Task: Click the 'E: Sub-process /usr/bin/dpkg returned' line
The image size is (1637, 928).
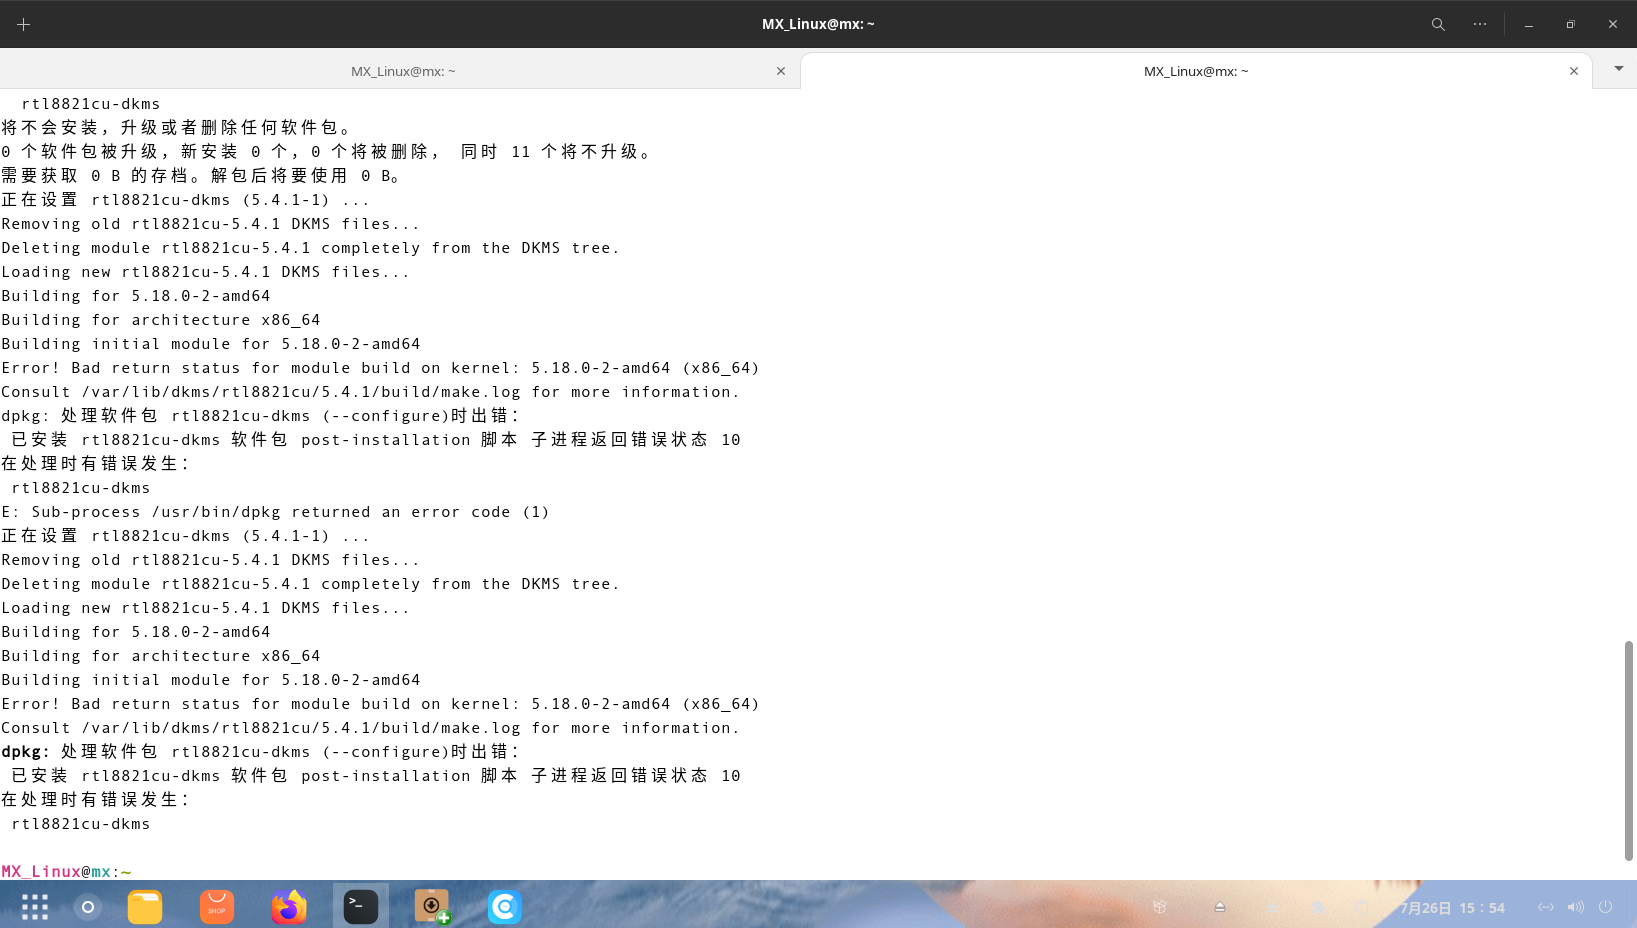Action: [x=276, y=512]
